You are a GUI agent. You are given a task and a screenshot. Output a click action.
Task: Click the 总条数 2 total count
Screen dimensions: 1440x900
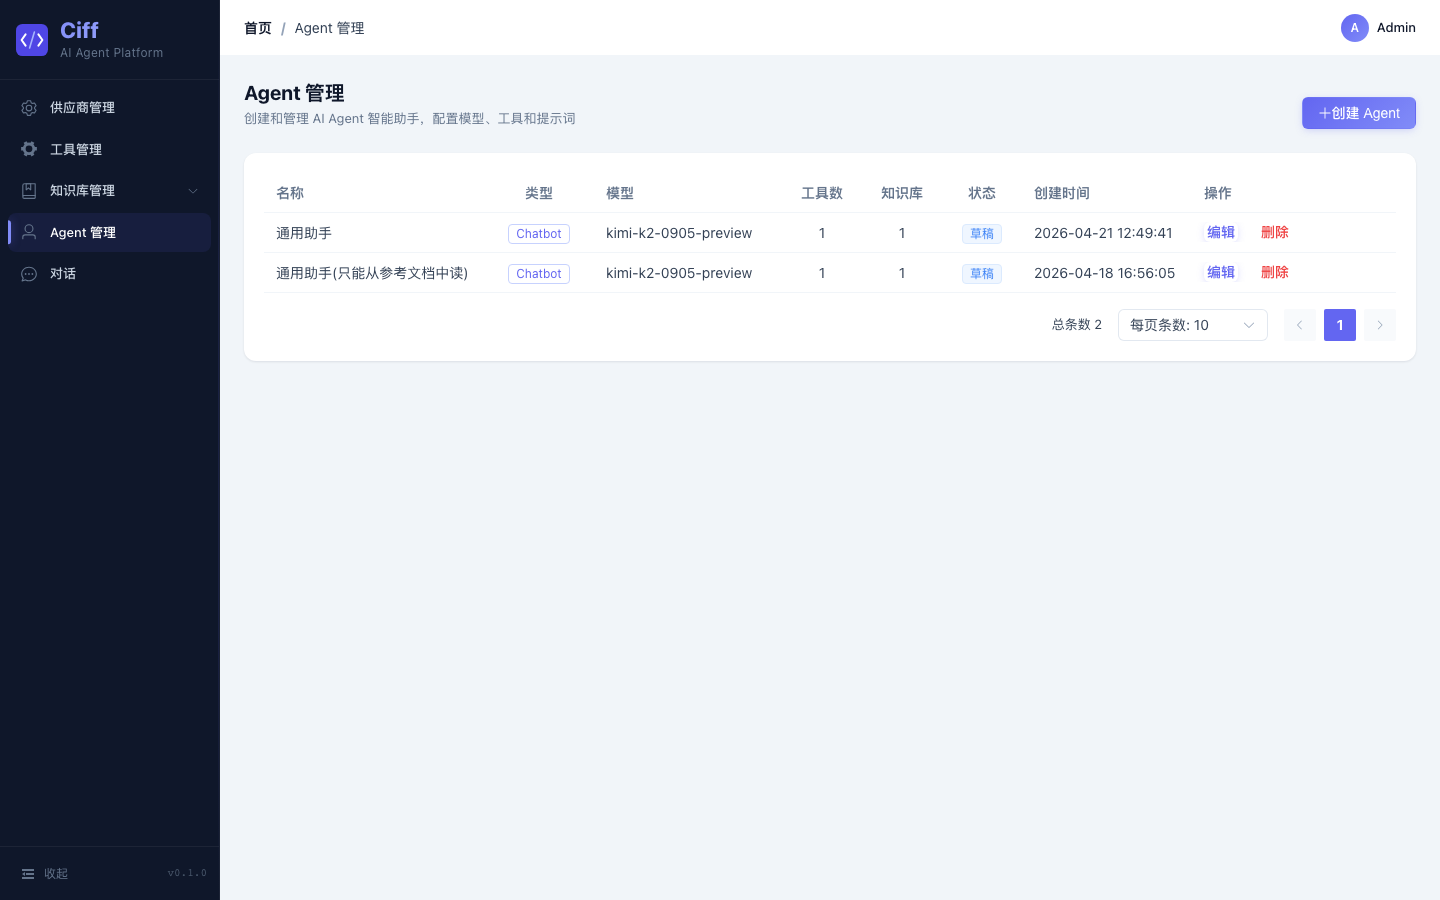(1077, 325)
